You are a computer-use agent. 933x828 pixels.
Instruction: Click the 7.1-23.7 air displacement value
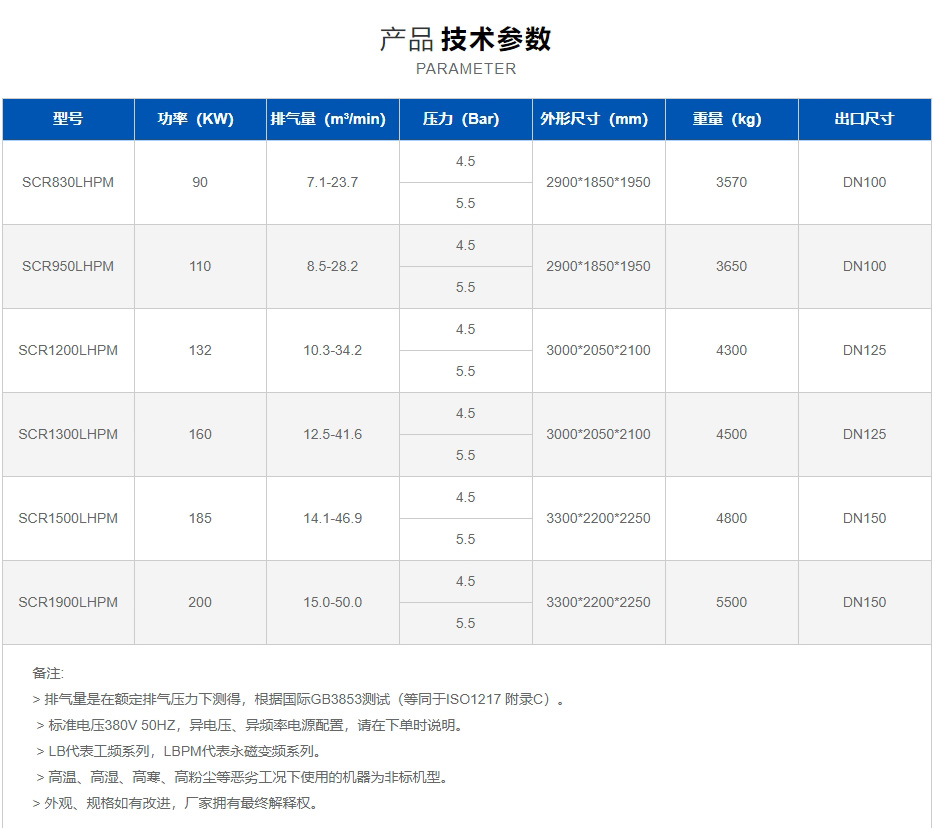pos(332,183)
